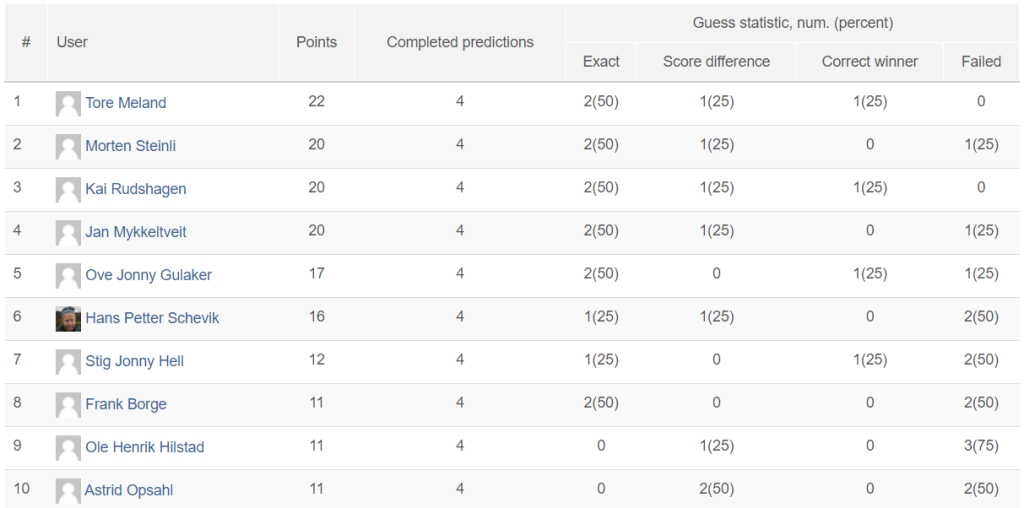Open Ole Henrik Hilstad's user link
The width and height of the screenshot is (1024, 508).
point(145,447)
